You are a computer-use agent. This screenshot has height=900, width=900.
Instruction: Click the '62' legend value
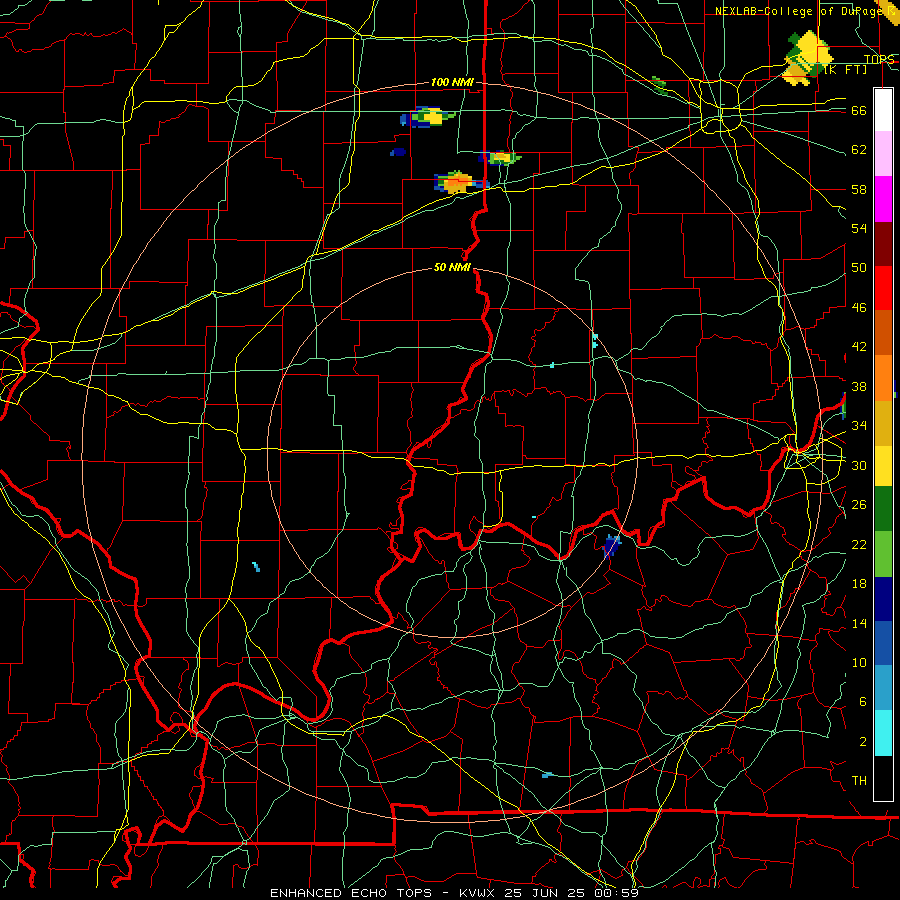coord(859,150)
